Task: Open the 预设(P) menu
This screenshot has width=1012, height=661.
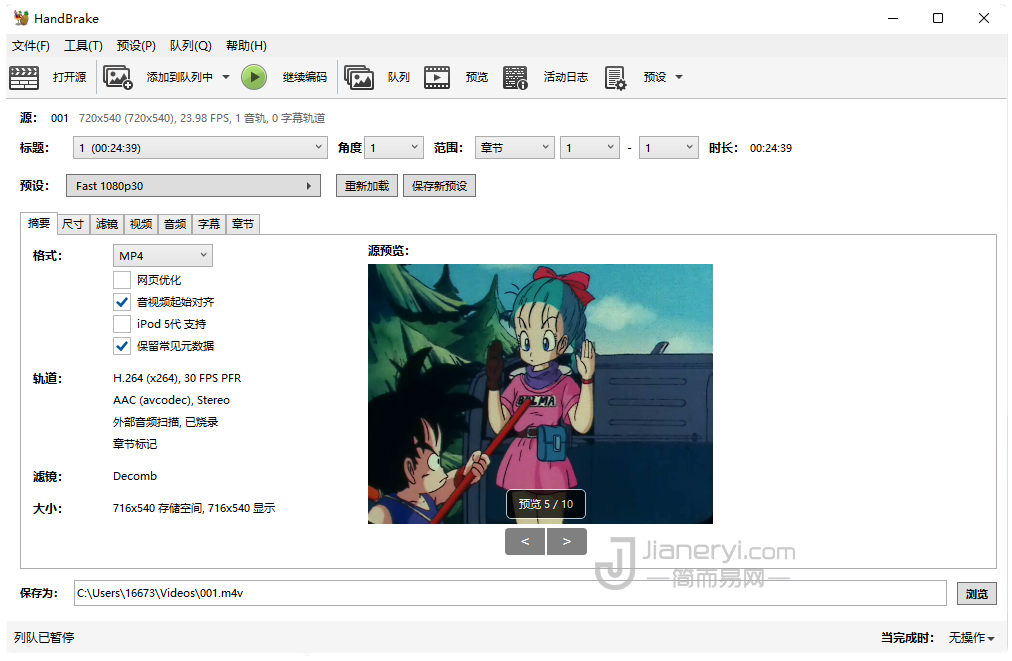Action: 136,46
